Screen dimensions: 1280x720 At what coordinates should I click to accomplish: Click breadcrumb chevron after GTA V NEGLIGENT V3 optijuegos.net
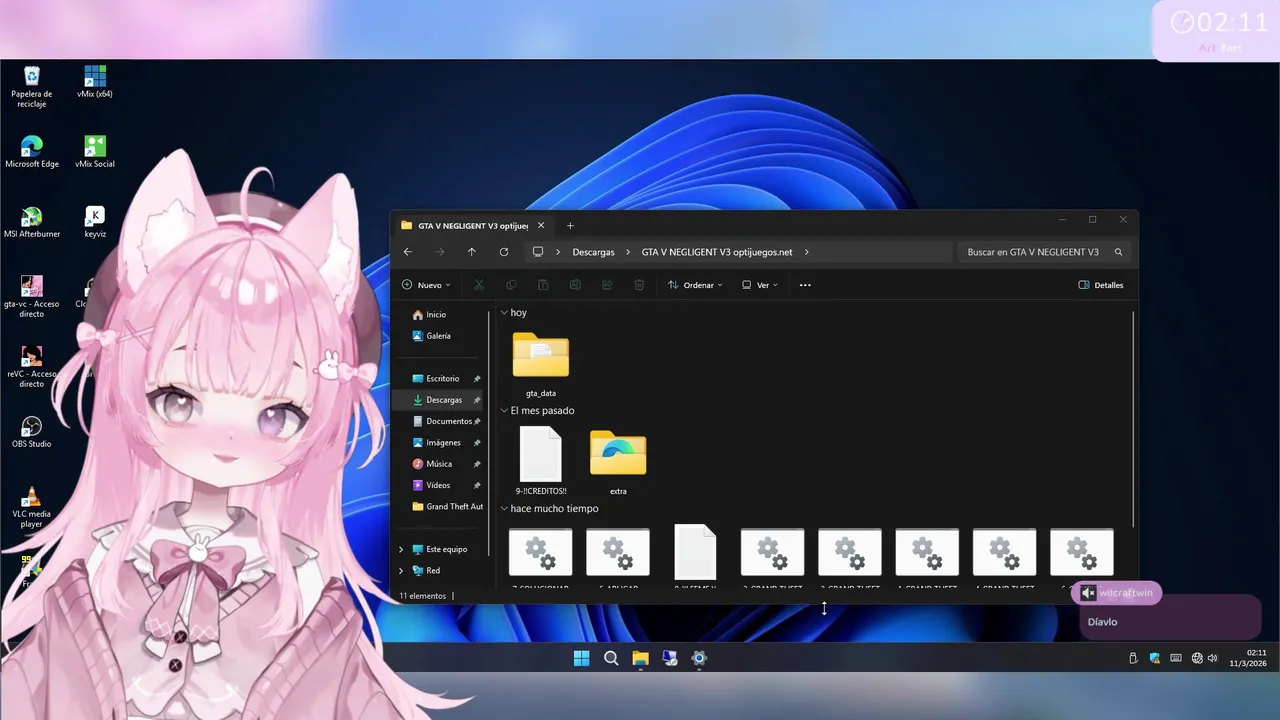(806, 252)
